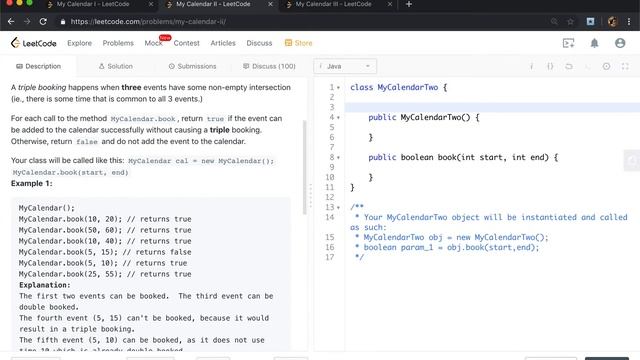Go back with browser back arrow

pyautogui.click(x=11, y=22)
